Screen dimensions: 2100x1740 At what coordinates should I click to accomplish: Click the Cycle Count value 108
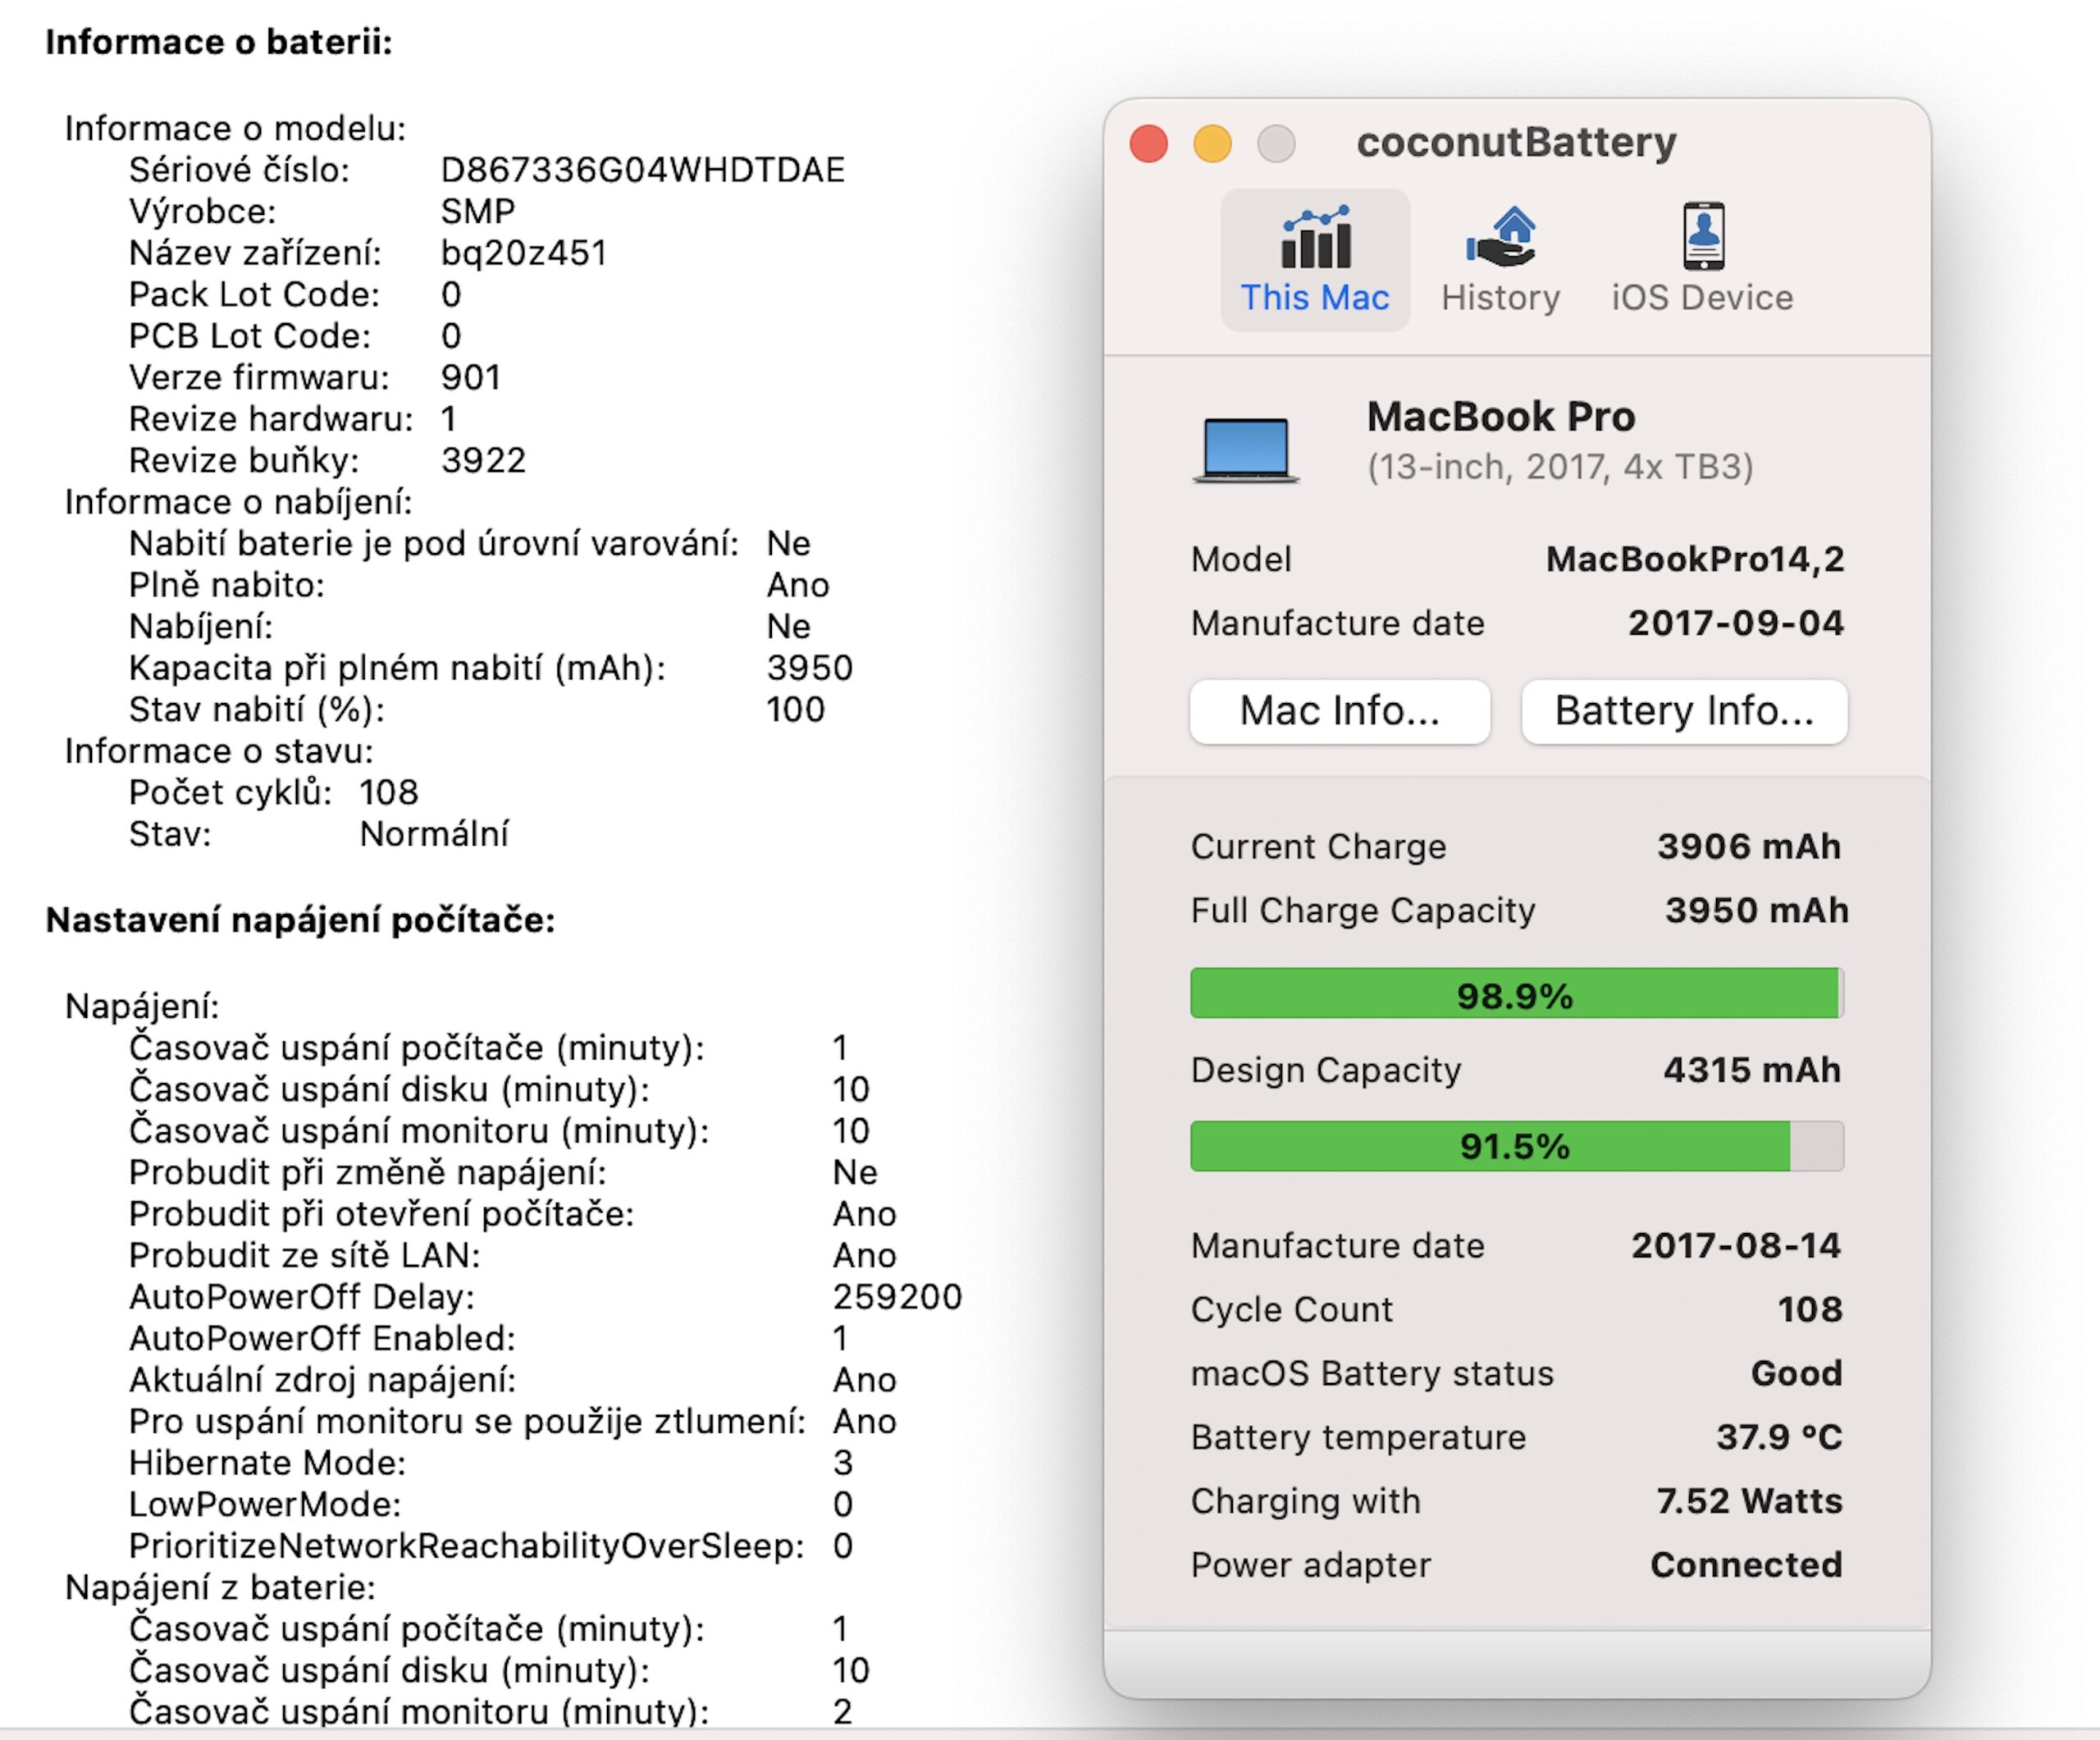click(x=1809, y=1309)
